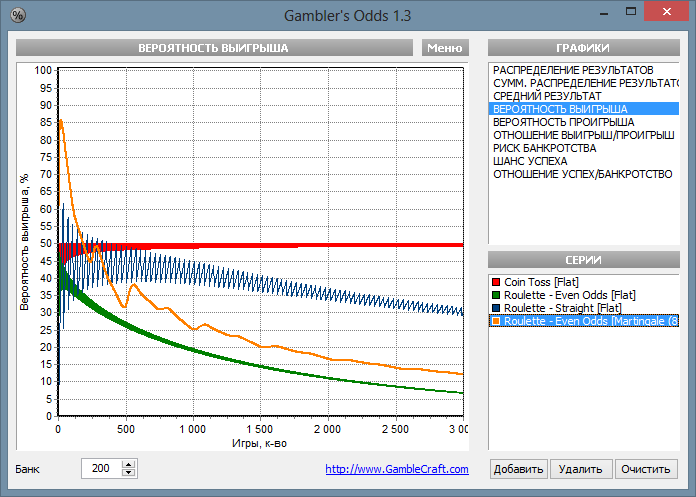
Task: Select Roulette - Straight [Flat] series
Action: point(562,308)
